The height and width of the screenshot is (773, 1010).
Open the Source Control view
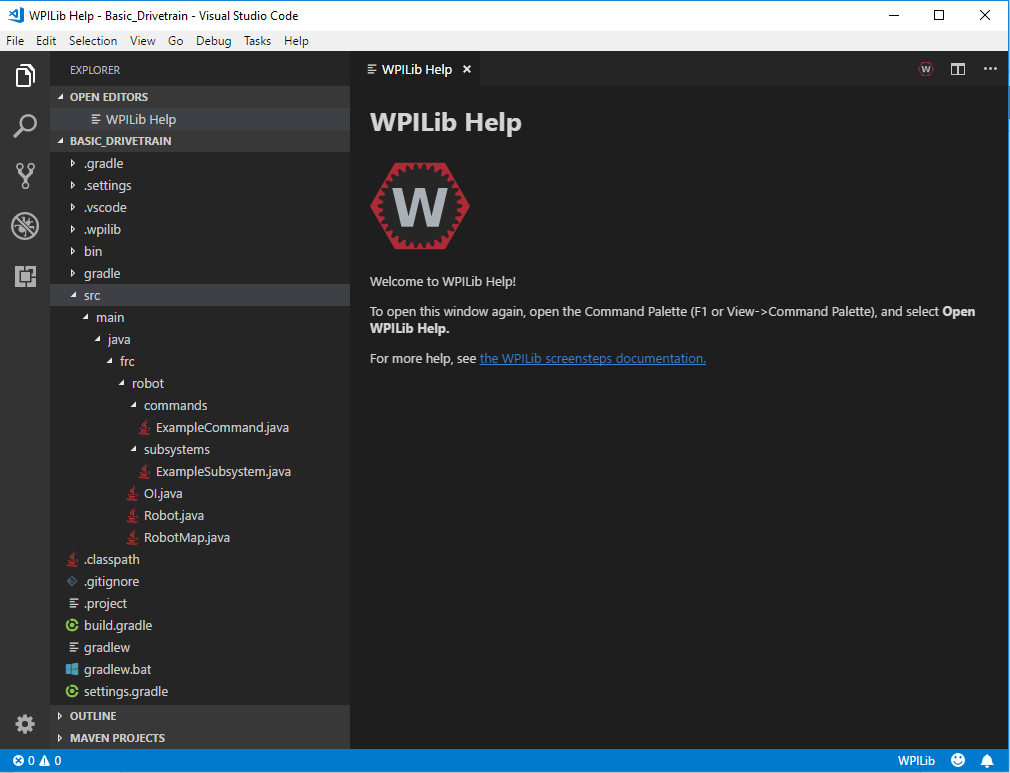click(25, 175)
